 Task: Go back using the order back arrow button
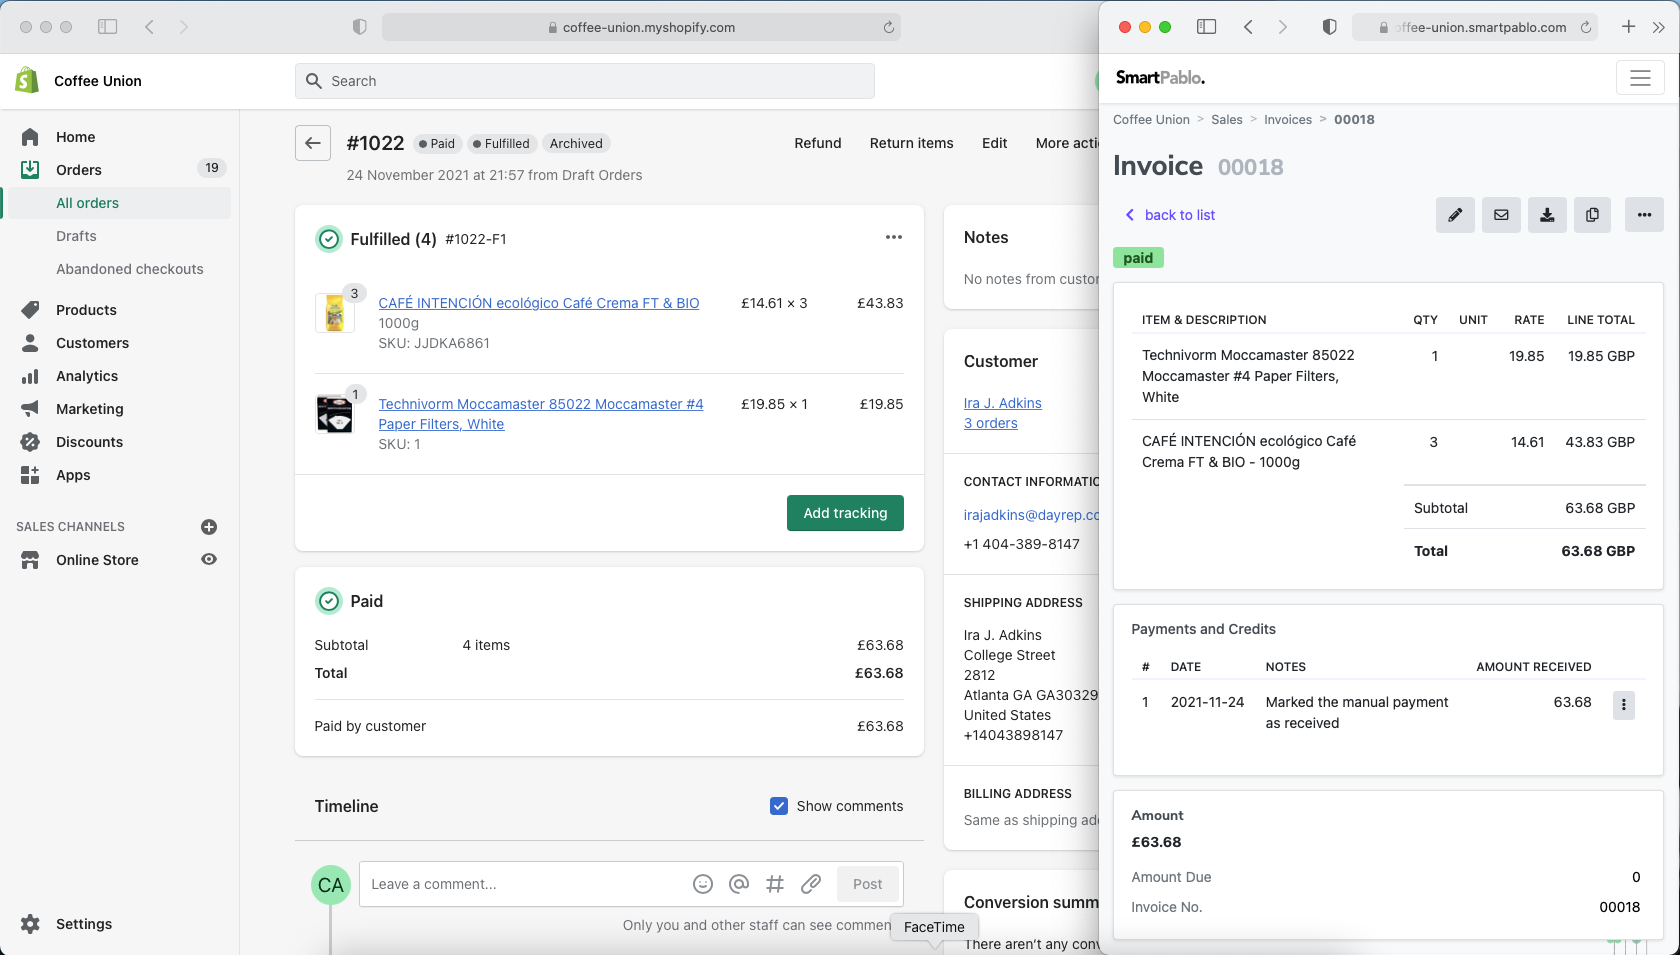click(313, 143)
